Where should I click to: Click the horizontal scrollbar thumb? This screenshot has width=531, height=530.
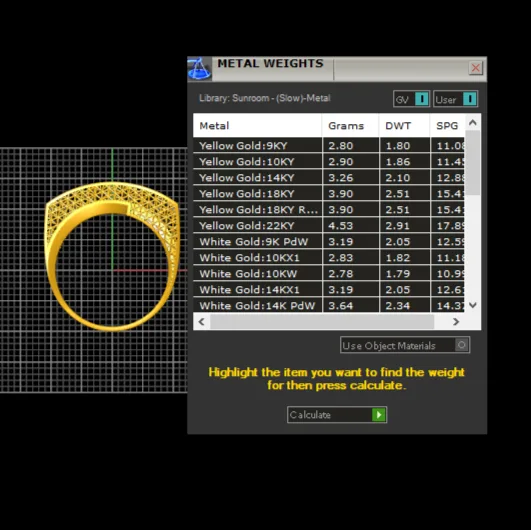tap(322, 321)
